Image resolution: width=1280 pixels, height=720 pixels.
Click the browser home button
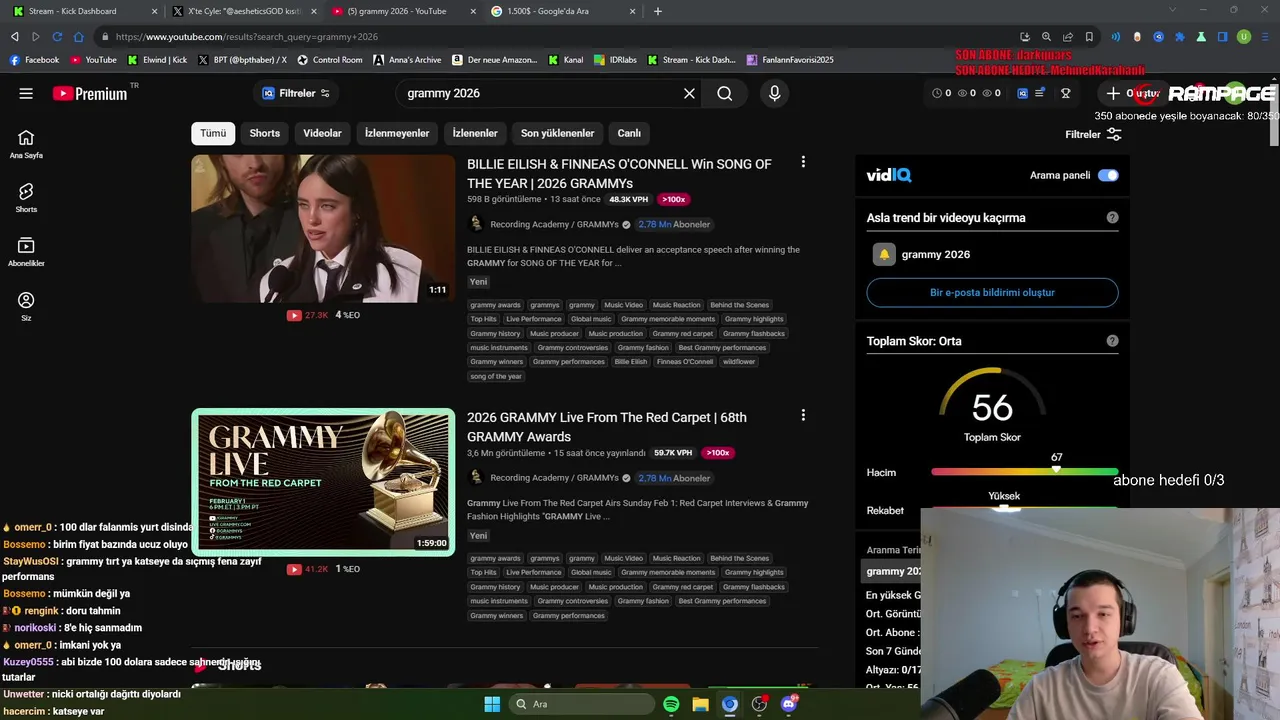point(78,37)
